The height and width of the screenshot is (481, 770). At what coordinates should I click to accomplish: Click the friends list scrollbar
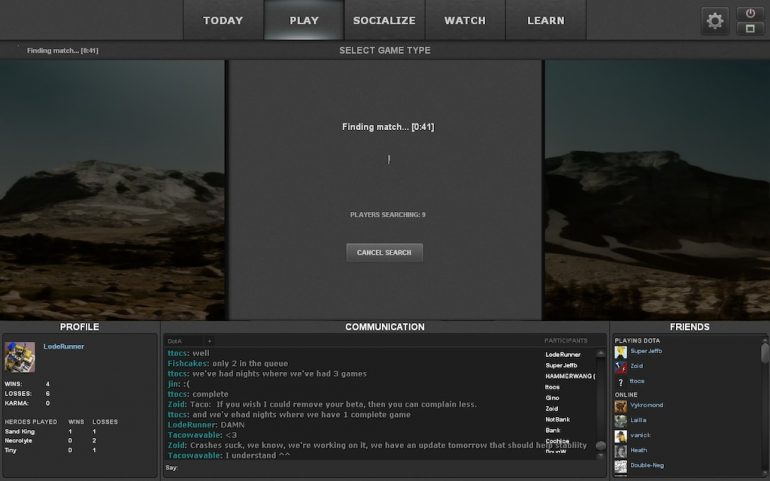[x=765, y=353]
